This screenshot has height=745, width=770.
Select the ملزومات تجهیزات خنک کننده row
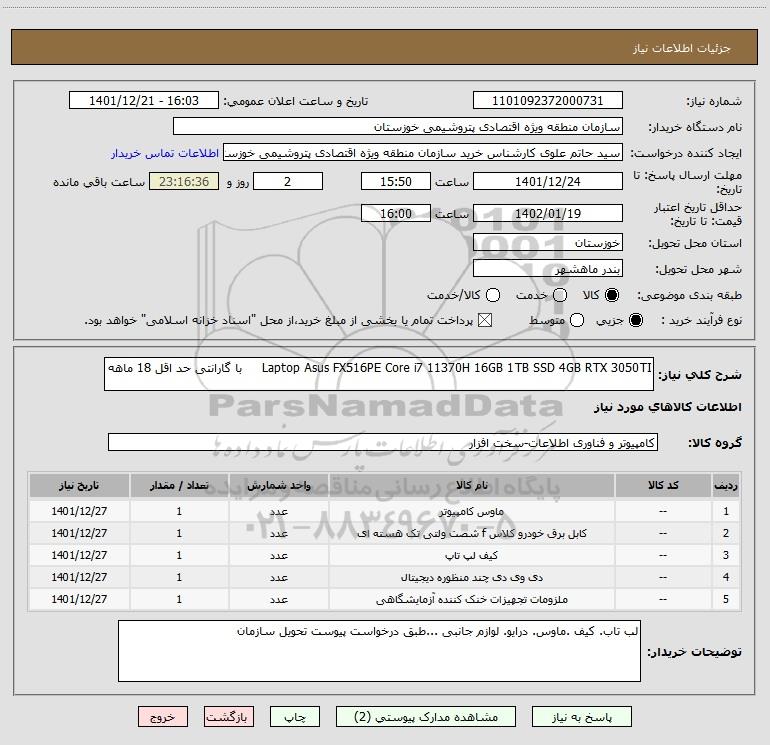[385, 599]
